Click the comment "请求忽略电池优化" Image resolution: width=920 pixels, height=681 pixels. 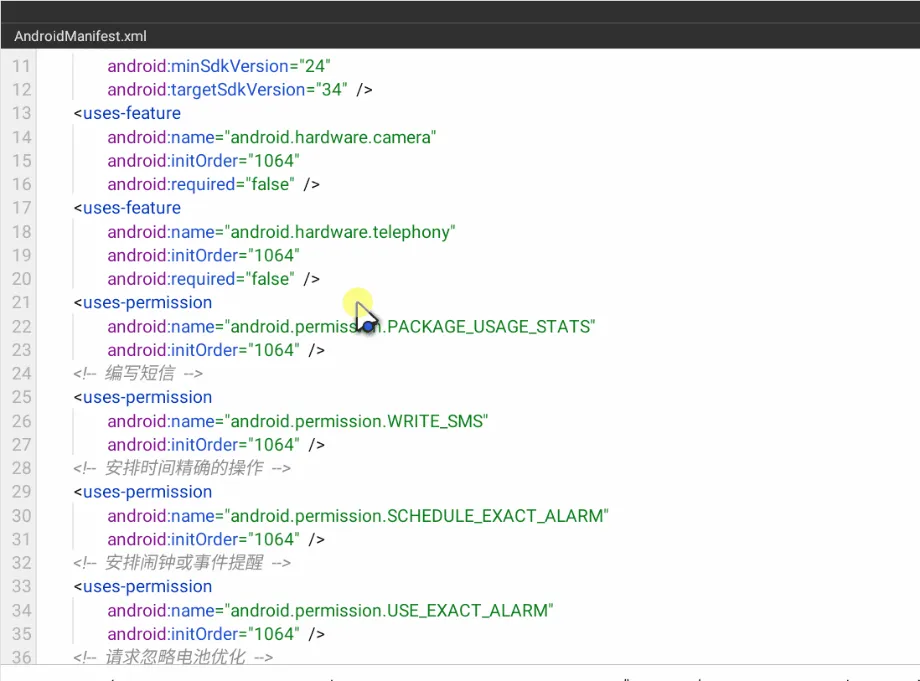click(x=173, y=657)
